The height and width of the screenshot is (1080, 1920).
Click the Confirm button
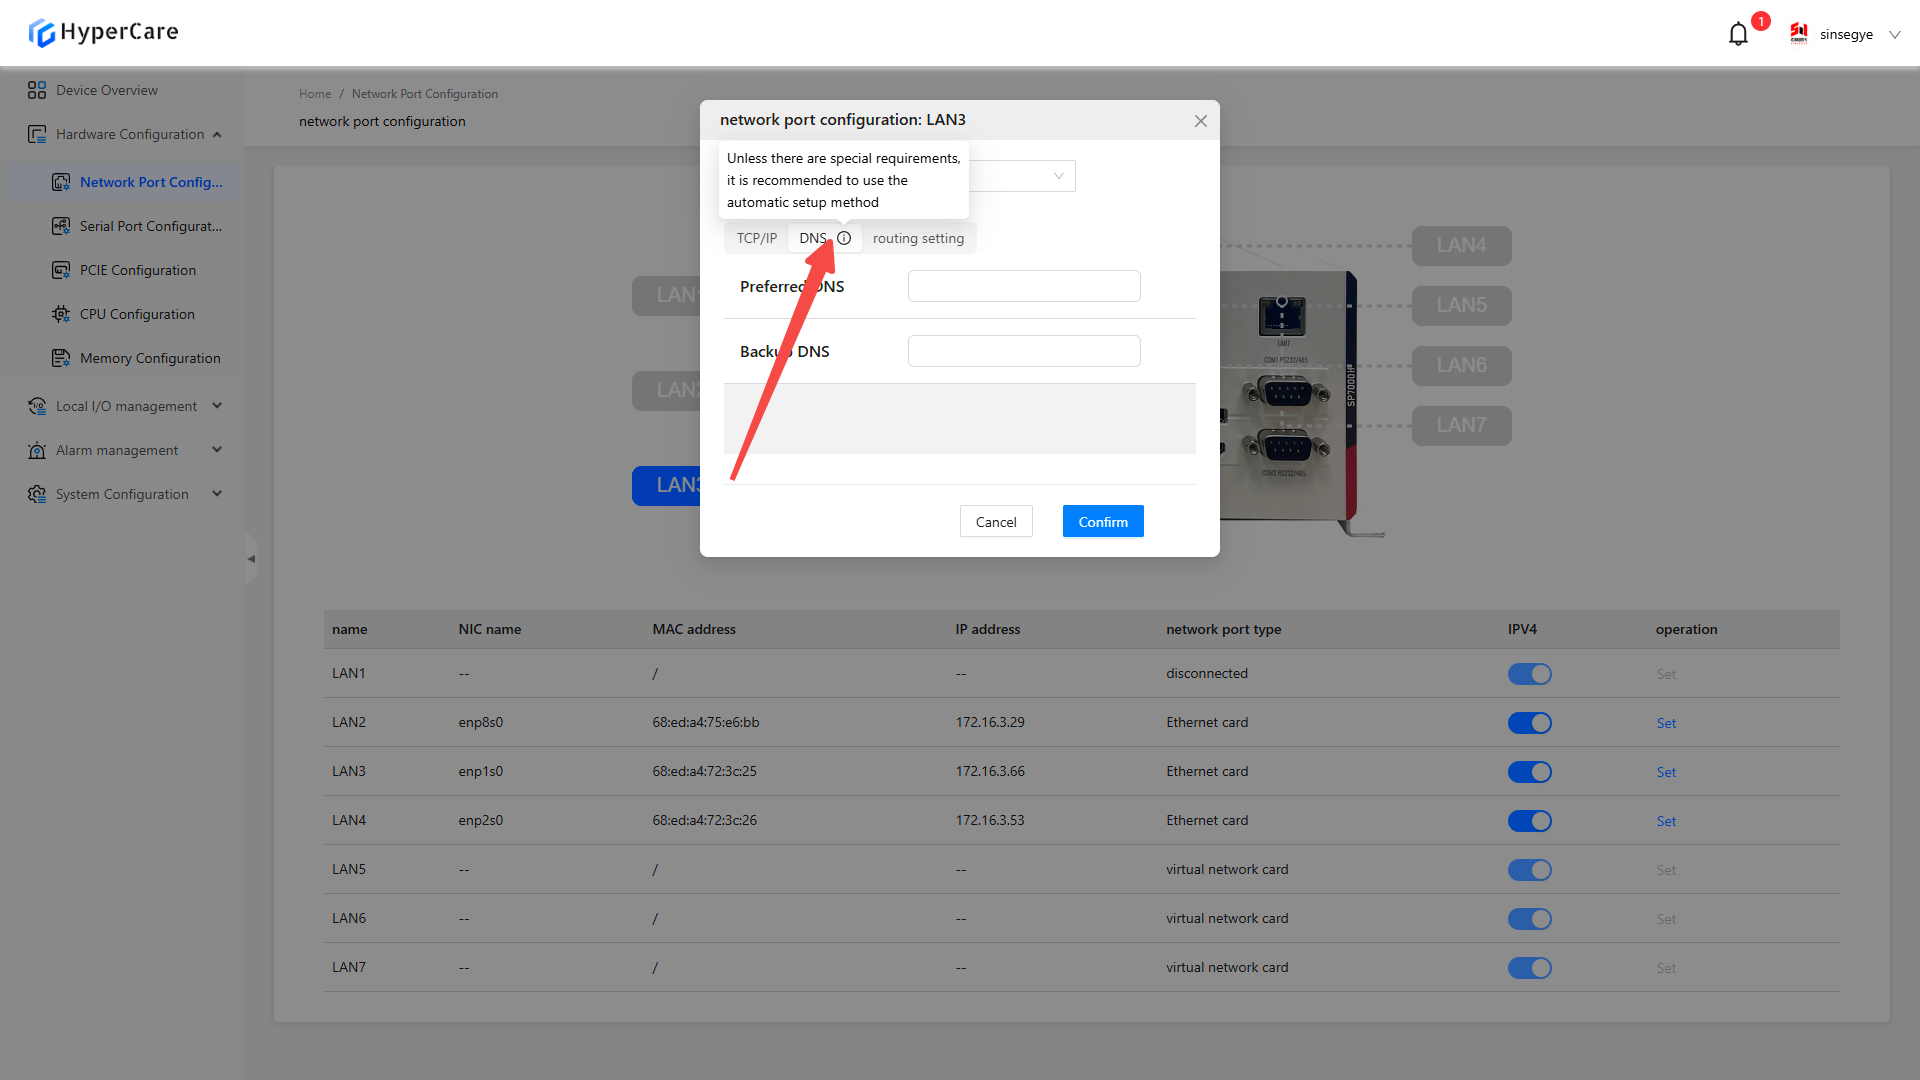point(1103,521)
